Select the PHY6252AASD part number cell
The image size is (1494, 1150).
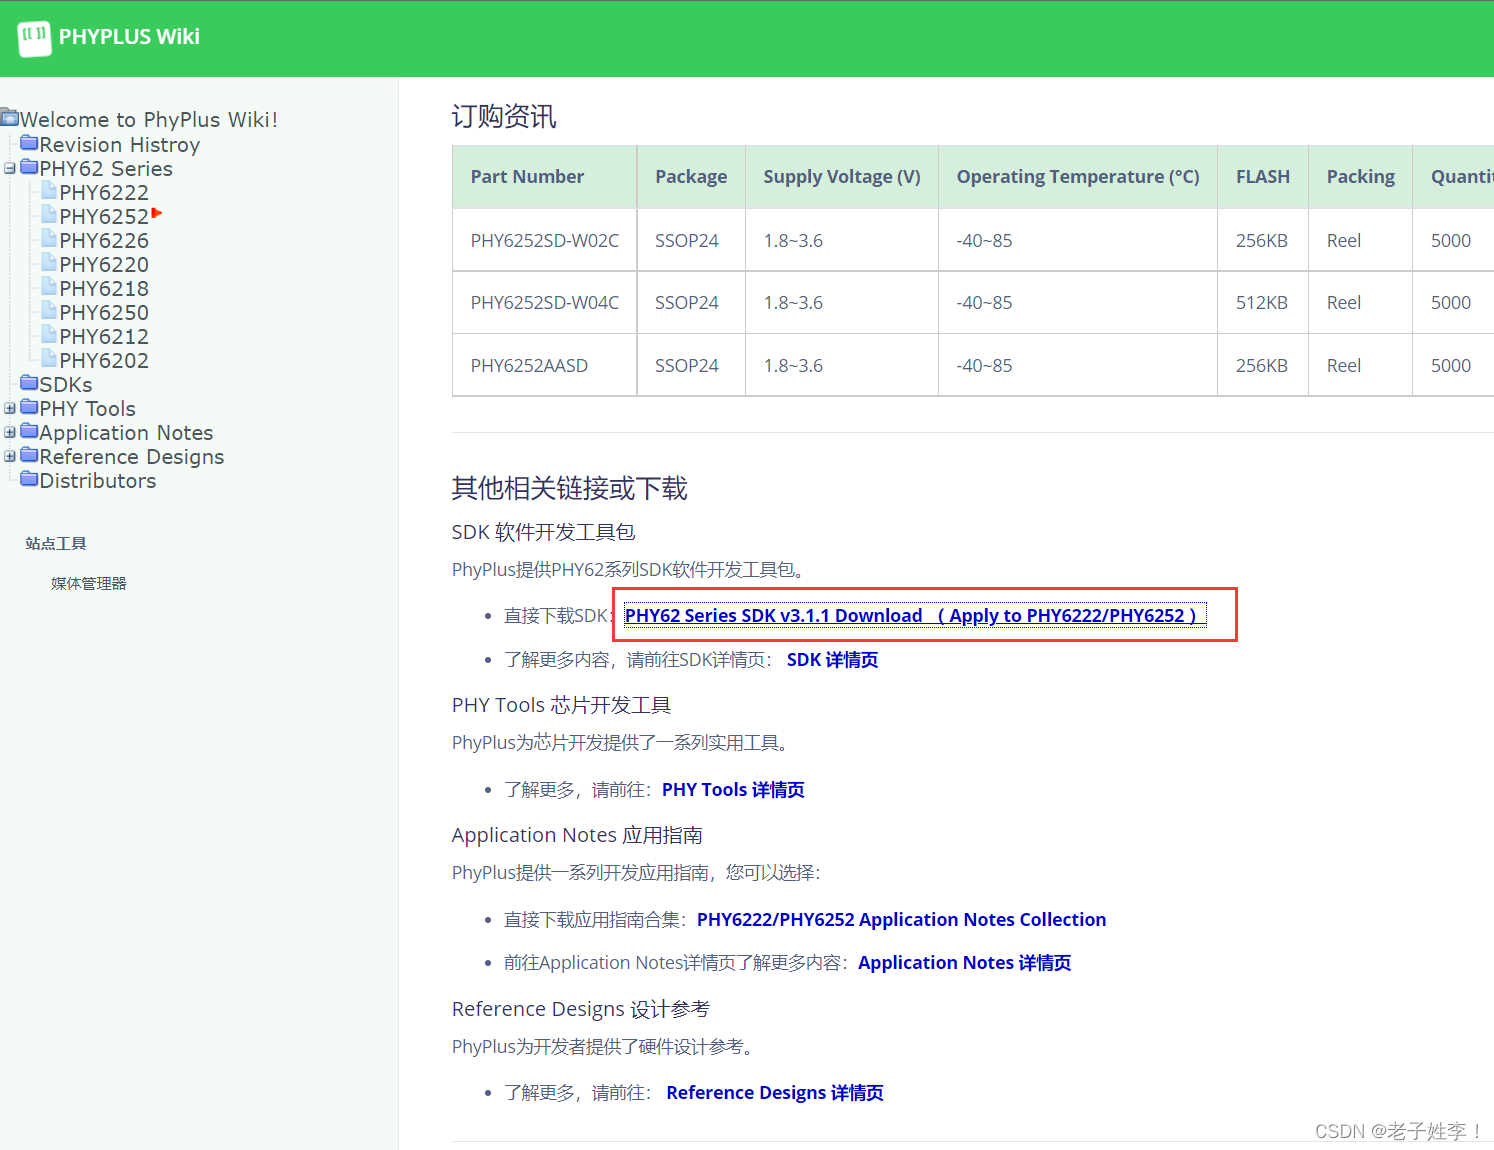545,365
